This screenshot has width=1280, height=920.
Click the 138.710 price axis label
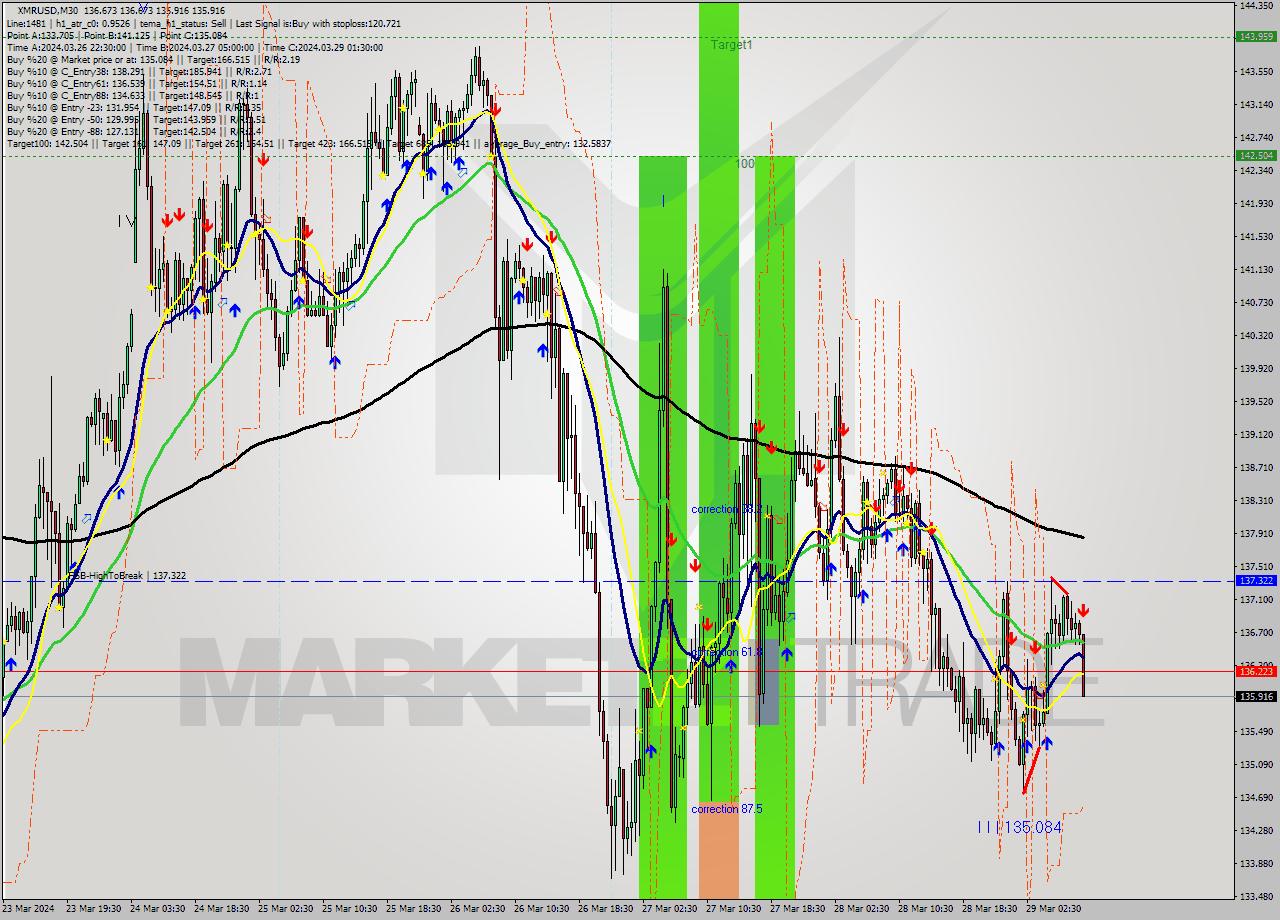(x=1256, y=467)
